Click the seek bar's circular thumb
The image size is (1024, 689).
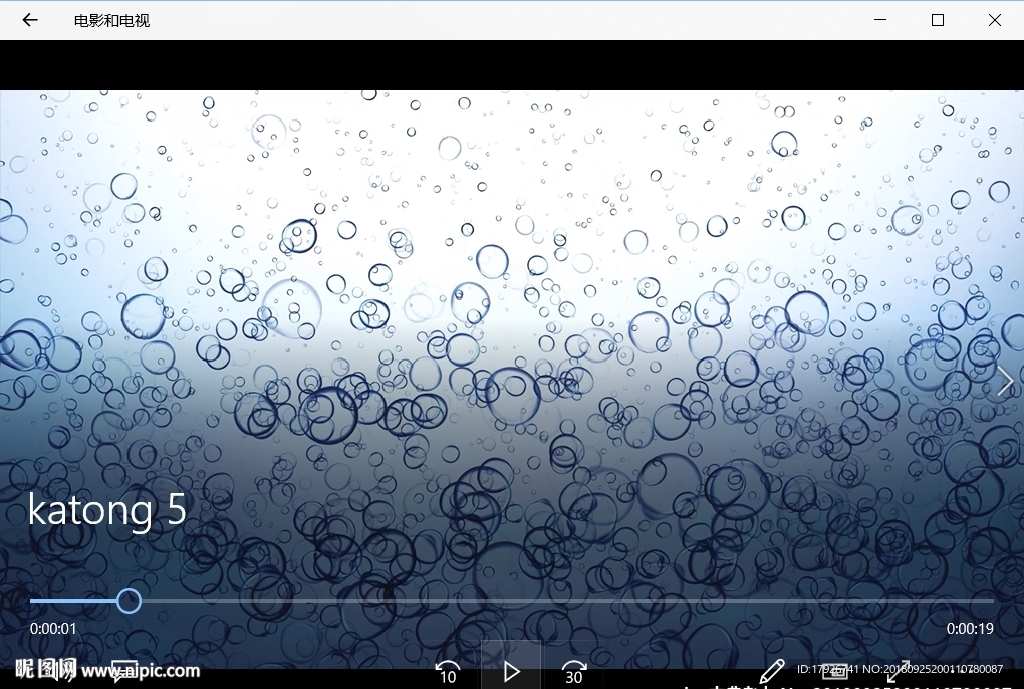click(129, 601)
